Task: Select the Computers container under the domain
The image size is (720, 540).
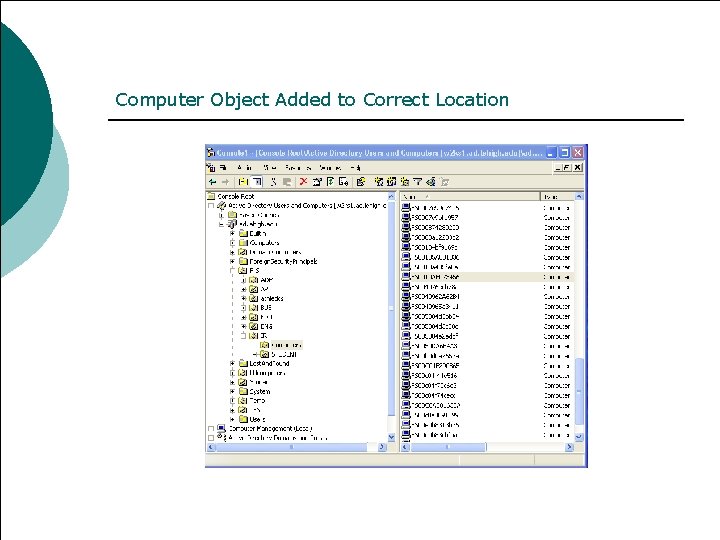Action: (x=264, y=242)
